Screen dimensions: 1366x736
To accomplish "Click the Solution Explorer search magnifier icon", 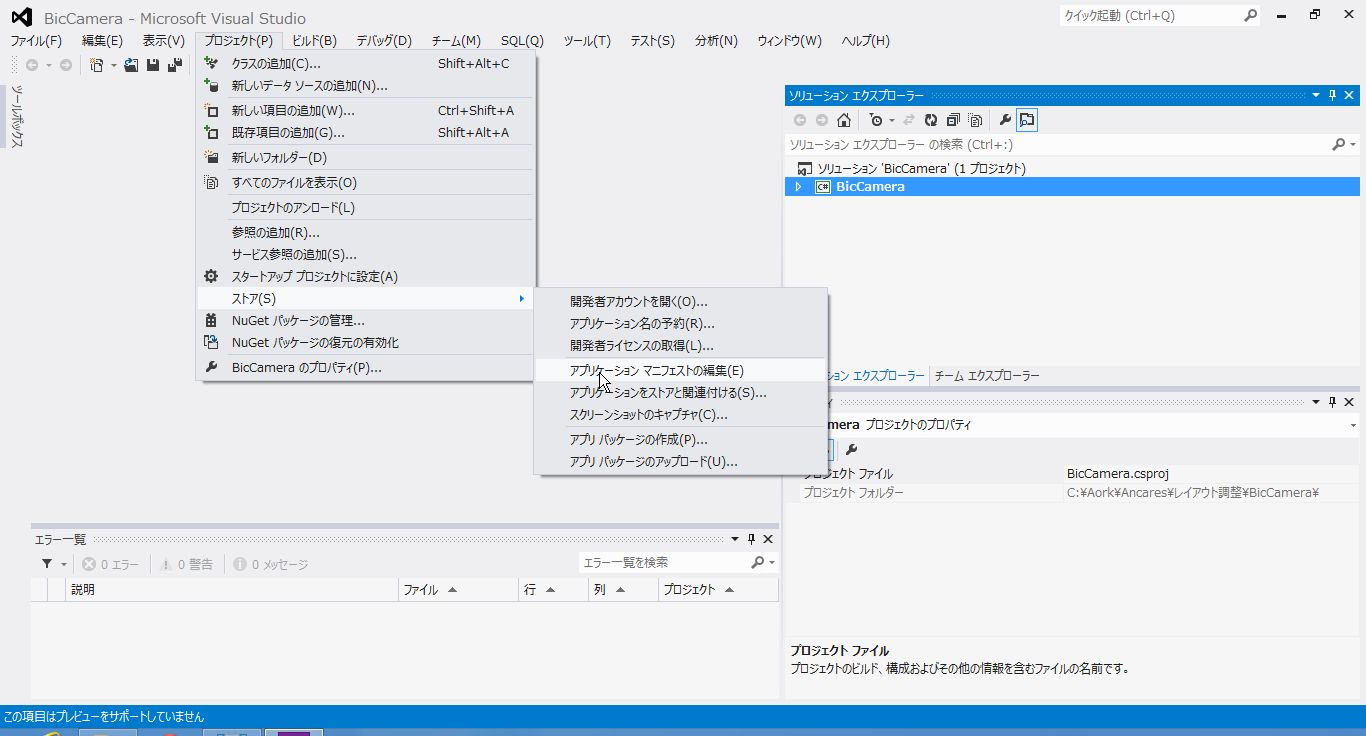I will (1339, 145).
